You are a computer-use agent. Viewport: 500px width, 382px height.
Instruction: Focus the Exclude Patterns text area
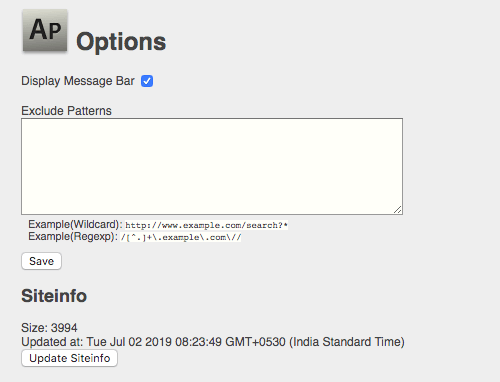212,166
